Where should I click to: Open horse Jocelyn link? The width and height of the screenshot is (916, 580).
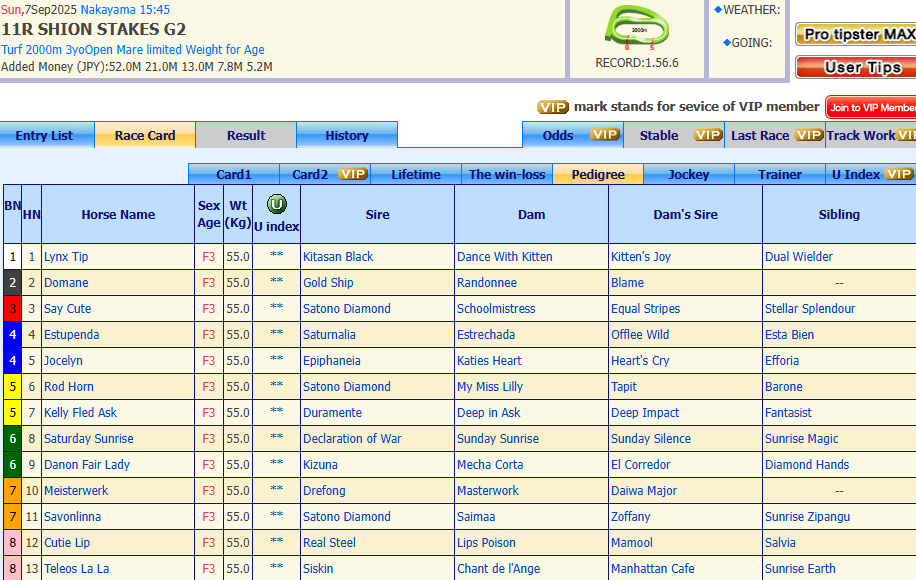63,360
